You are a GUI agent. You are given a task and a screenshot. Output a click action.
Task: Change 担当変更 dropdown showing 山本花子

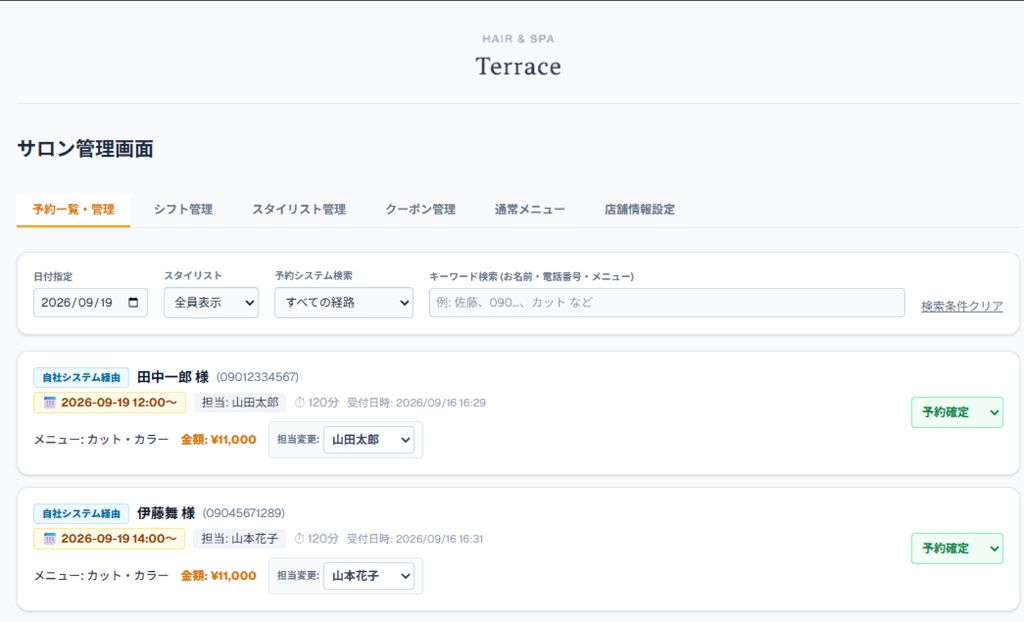(369, 576)
